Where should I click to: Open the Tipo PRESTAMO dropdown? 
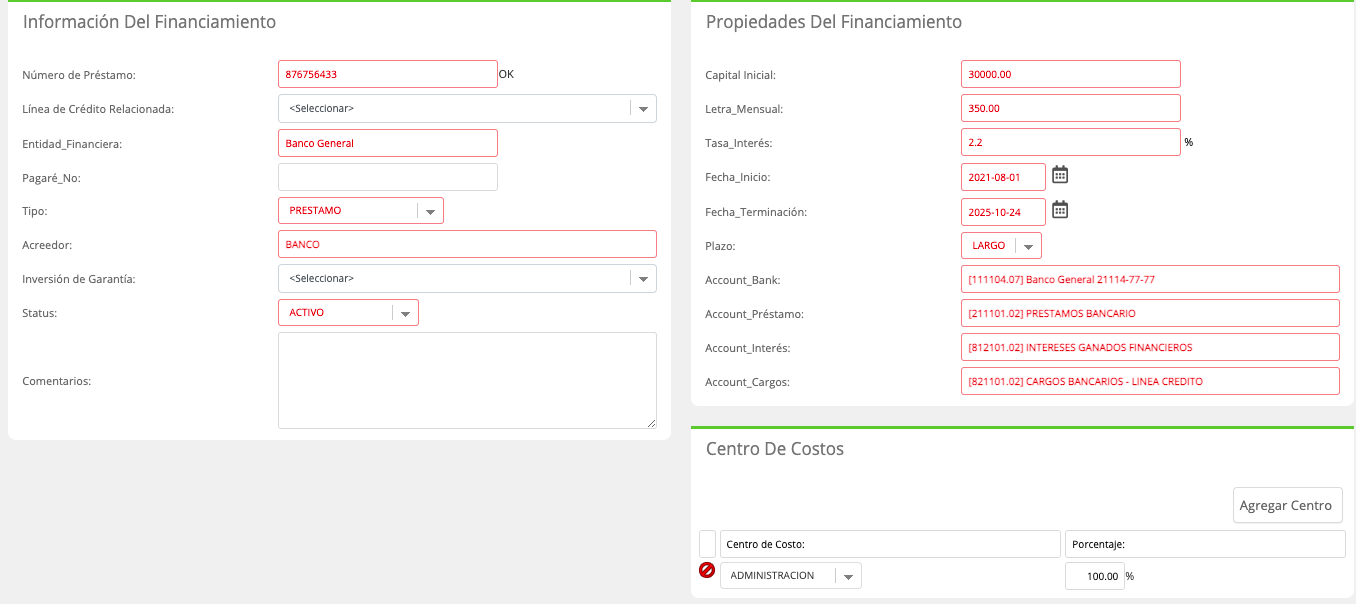point(361,210)
